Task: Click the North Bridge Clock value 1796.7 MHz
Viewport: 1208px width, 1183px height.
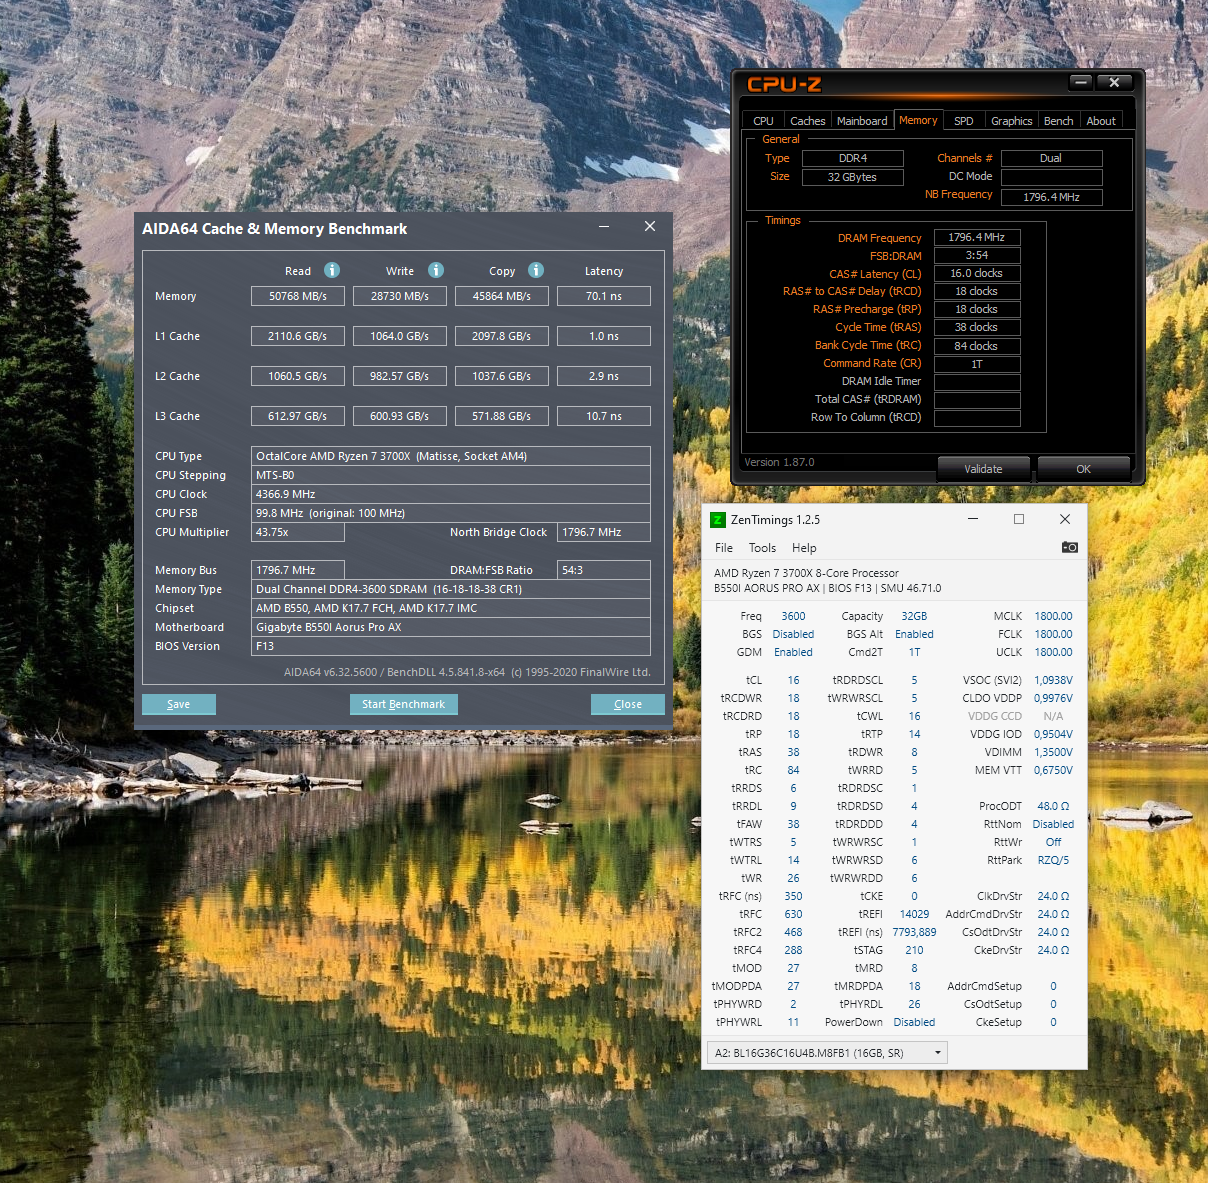Action: click(x=604, y=532)
